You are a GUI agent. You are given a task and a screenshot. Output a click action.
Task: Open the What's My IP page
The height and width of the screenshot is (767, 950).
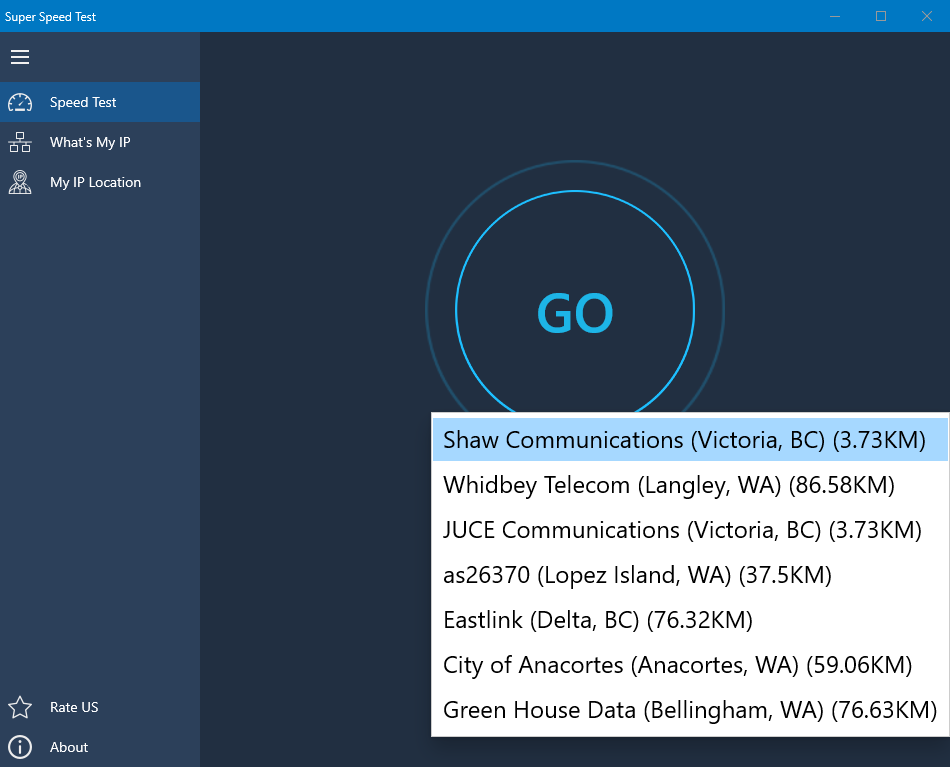click(x=90, y=142)
